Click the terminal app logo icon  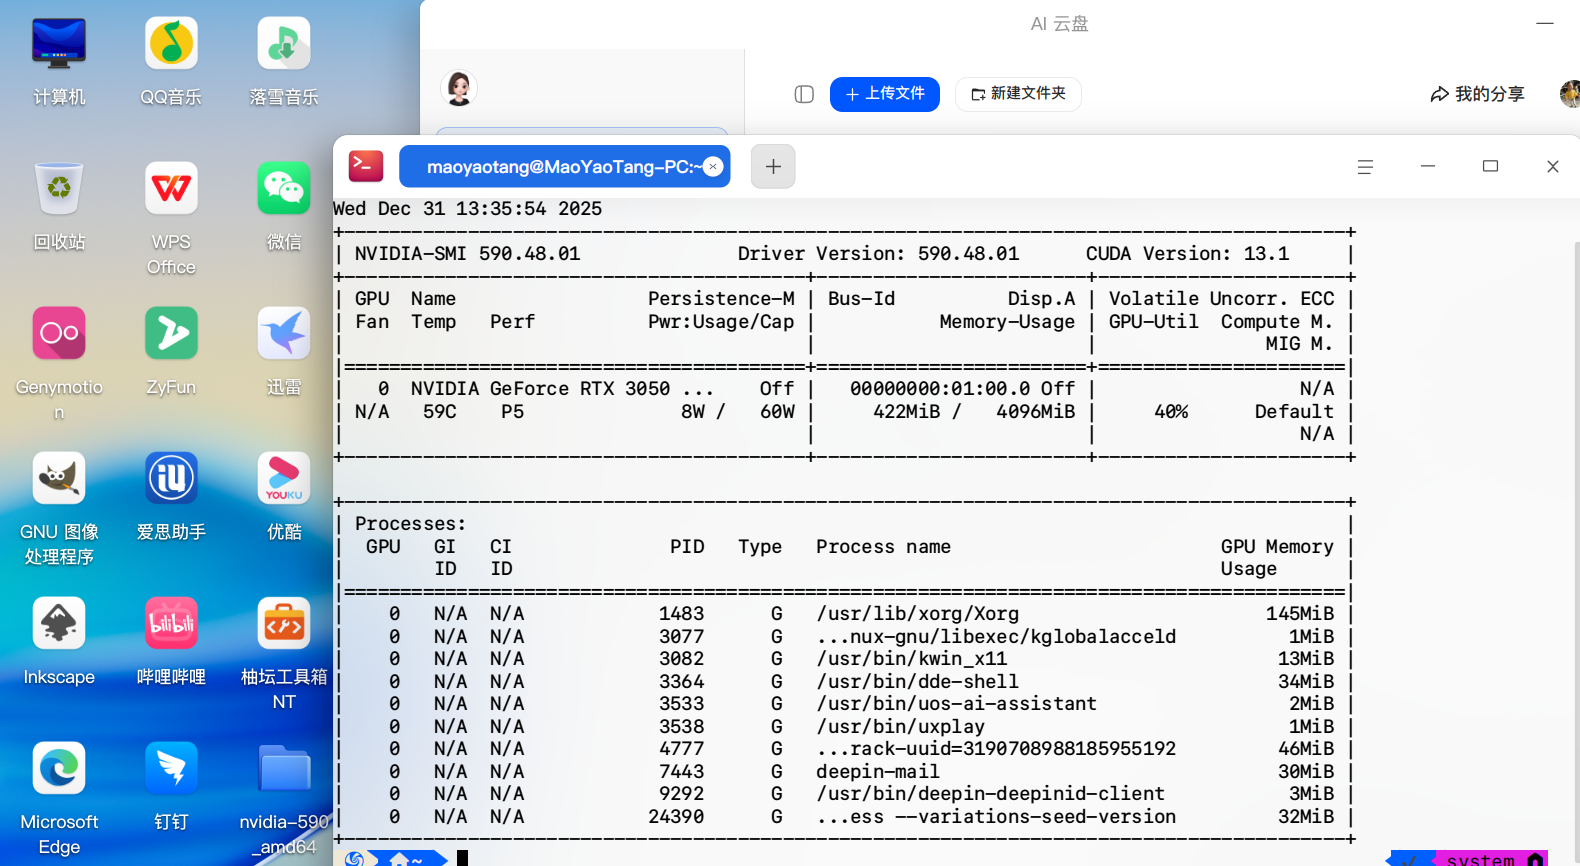pyautogui.click(x=366, y=166)
